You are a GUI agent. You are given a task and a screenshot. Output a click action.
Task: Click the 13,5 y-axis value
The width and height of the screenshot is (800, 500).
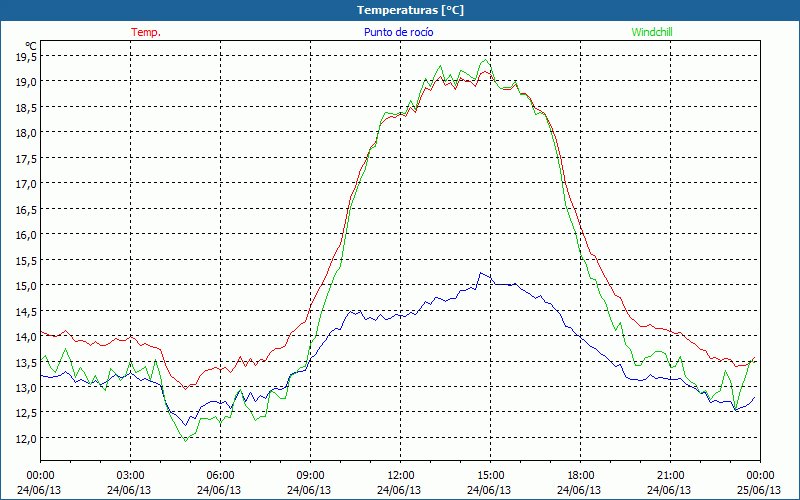coord(26,362)
